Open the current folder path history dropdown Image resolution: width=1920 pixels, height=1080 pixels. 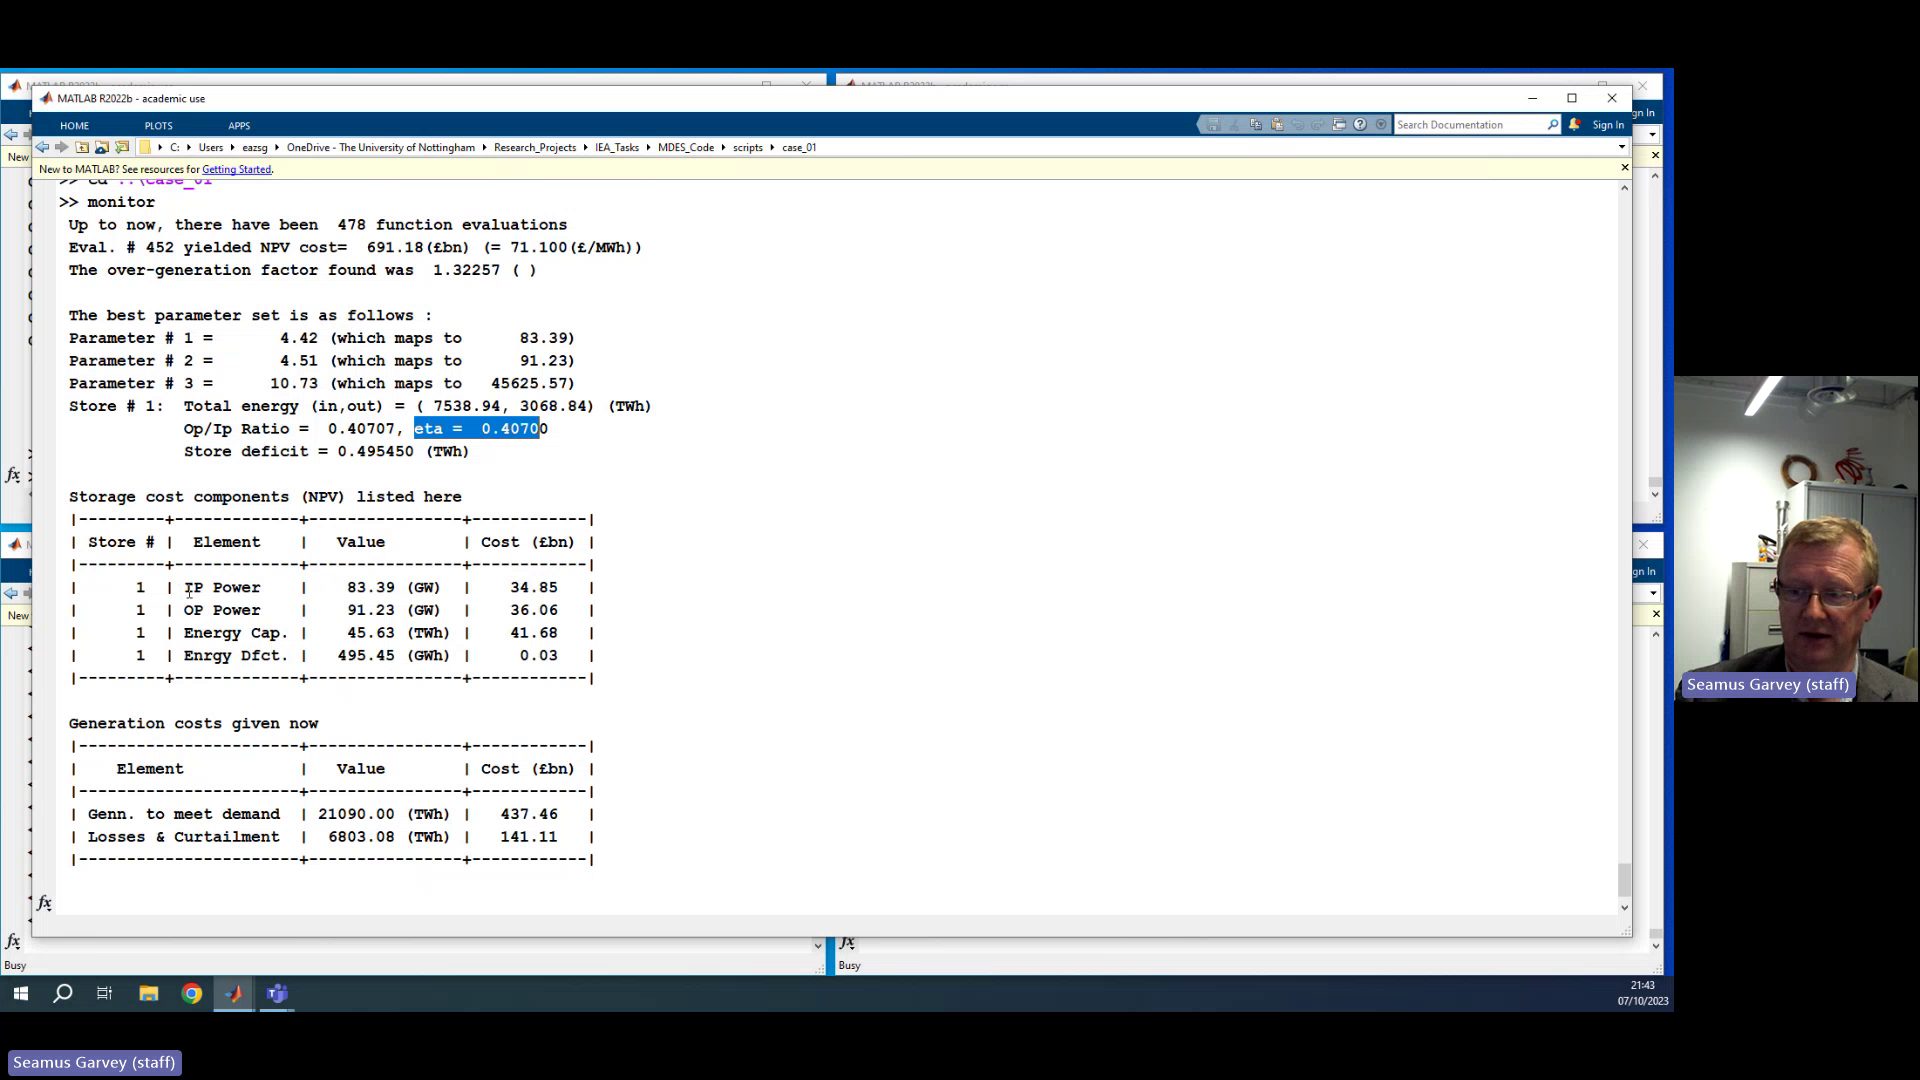pyautogui.click(x=1621, y=147)
